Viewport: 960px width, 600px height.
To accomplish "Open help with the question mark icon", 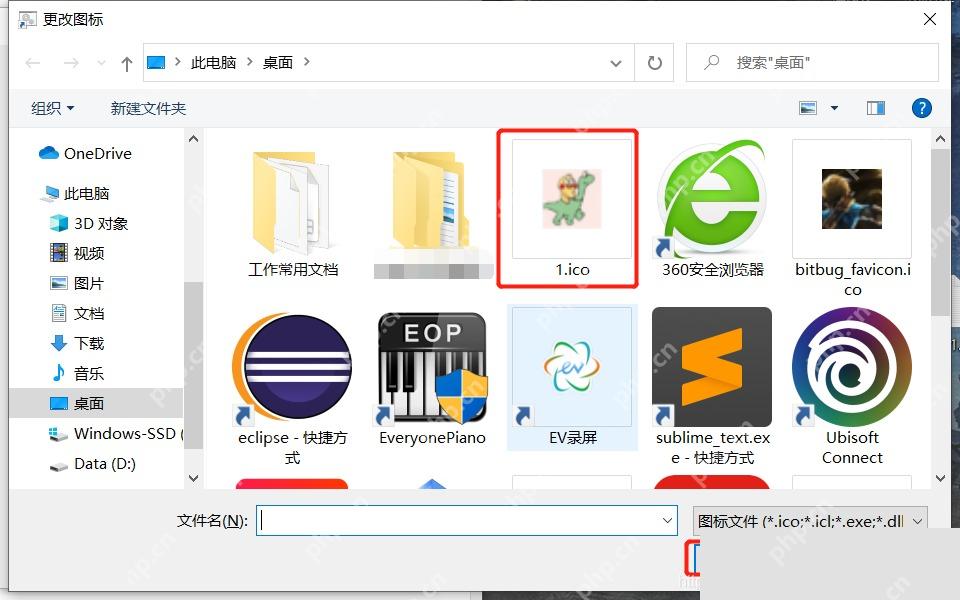I will point(921,108).
